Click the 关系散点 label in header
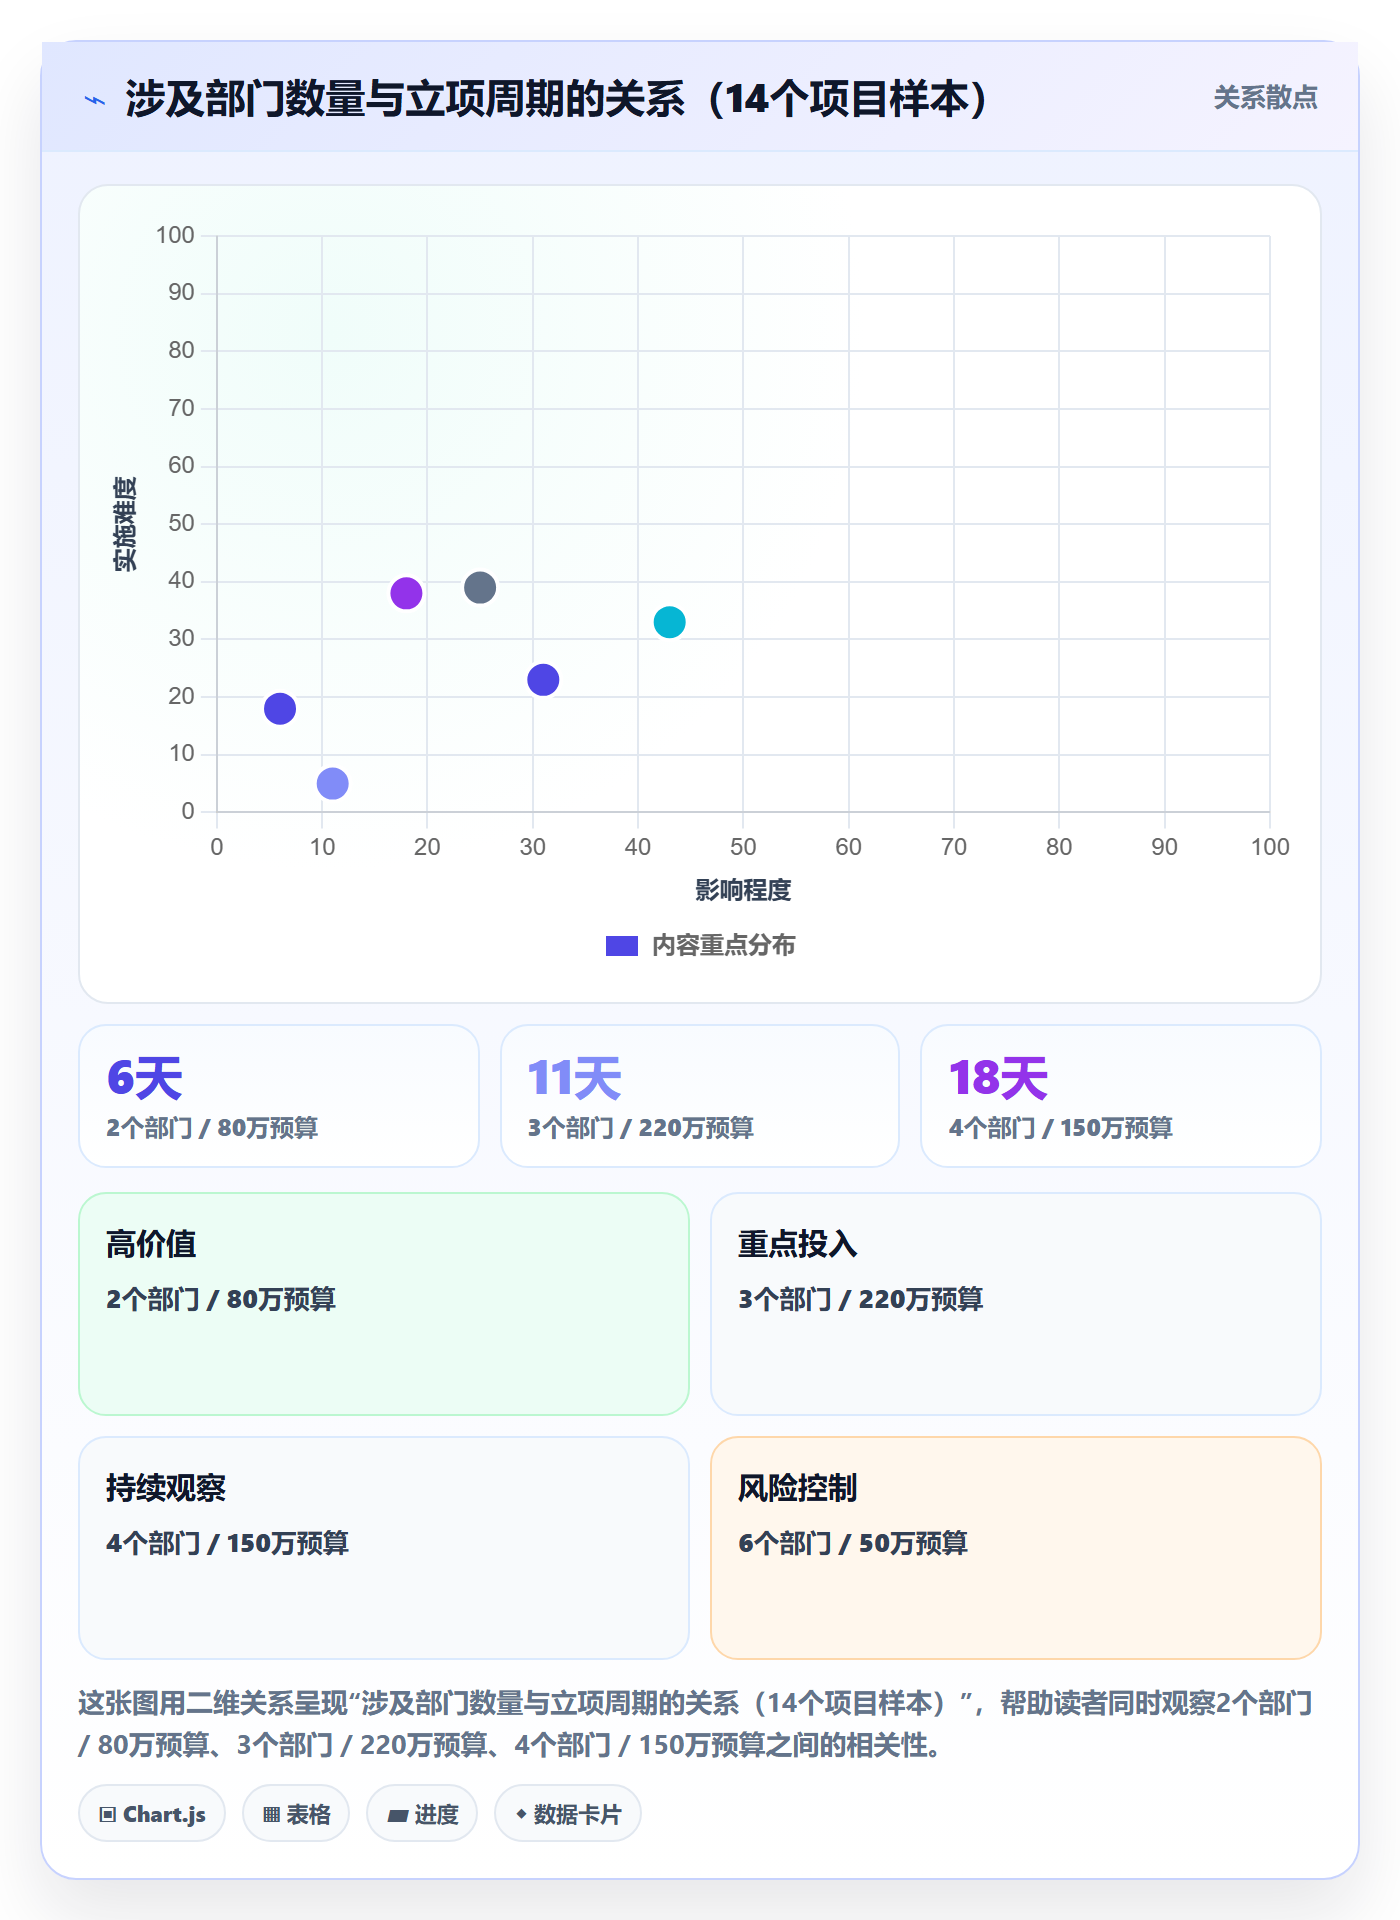 tap(1265, 98)
